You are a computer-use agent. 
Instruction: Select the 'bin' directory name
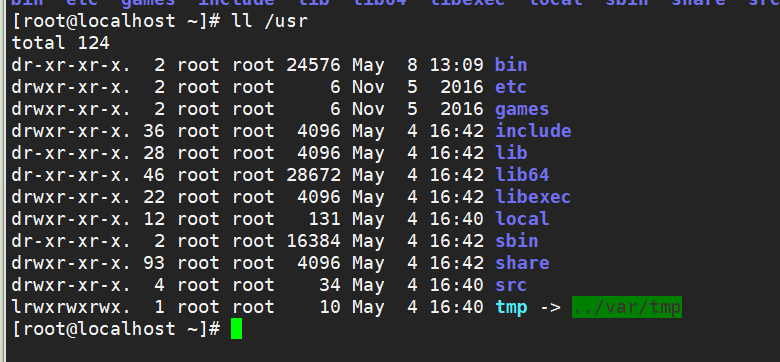pyautogui.click(x=511, y=65)
